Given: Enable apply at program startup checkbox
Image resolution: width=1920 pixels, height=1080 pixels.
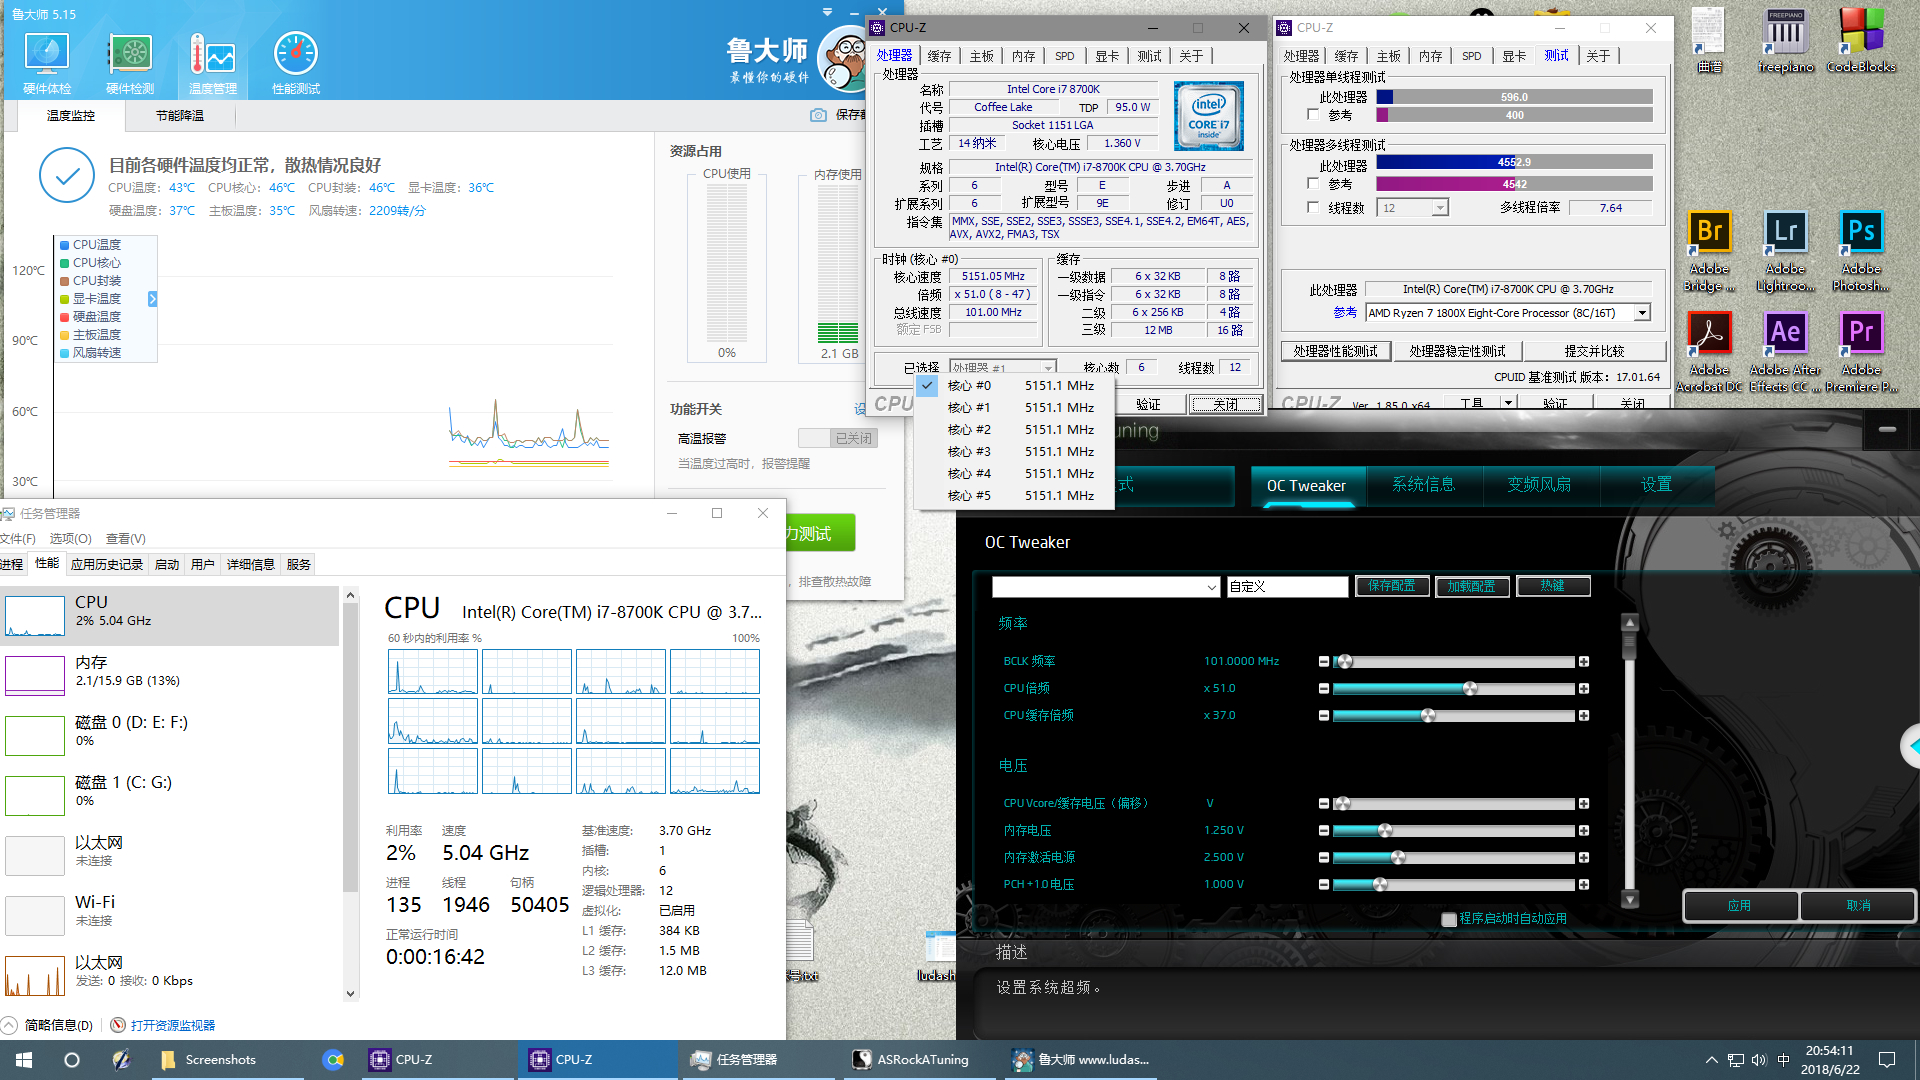Looking at the screenshot, I should [x=1448, y=919].
